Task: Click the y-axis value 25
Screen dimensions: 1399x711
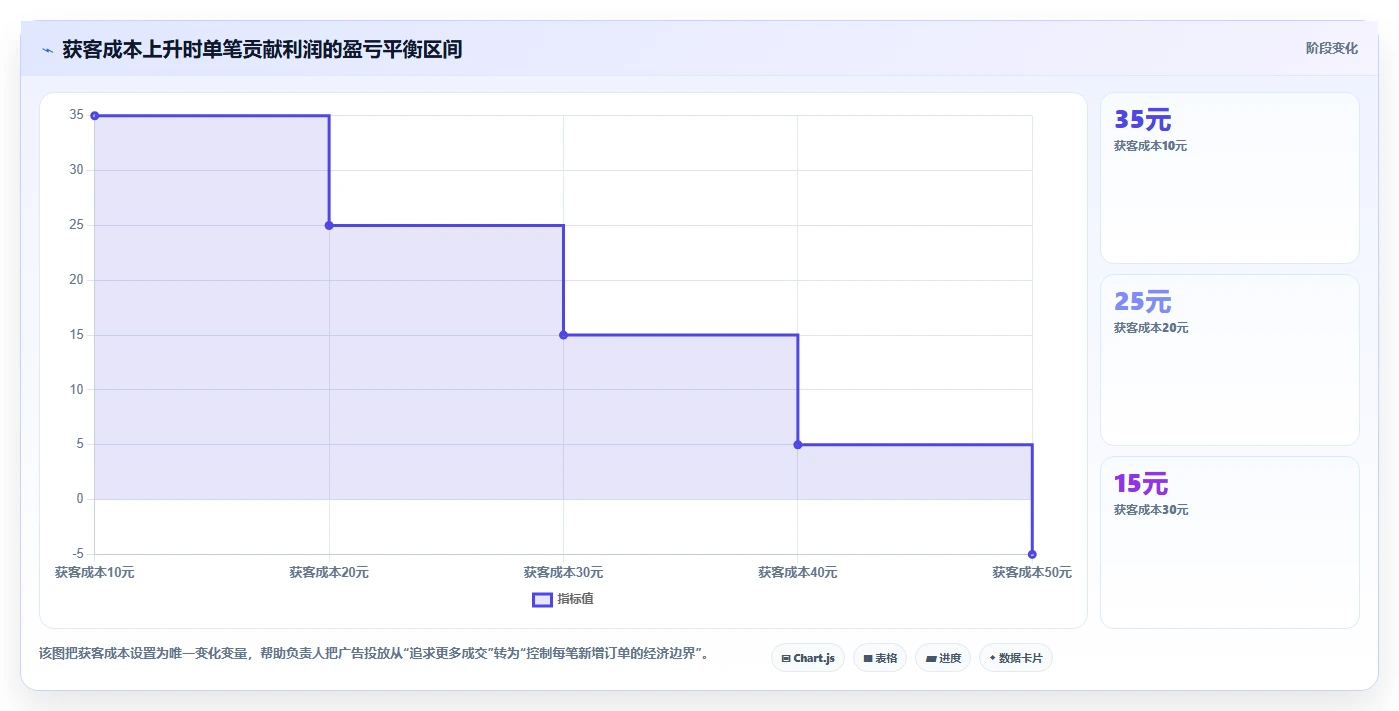Action: click(x=77, y=225)
